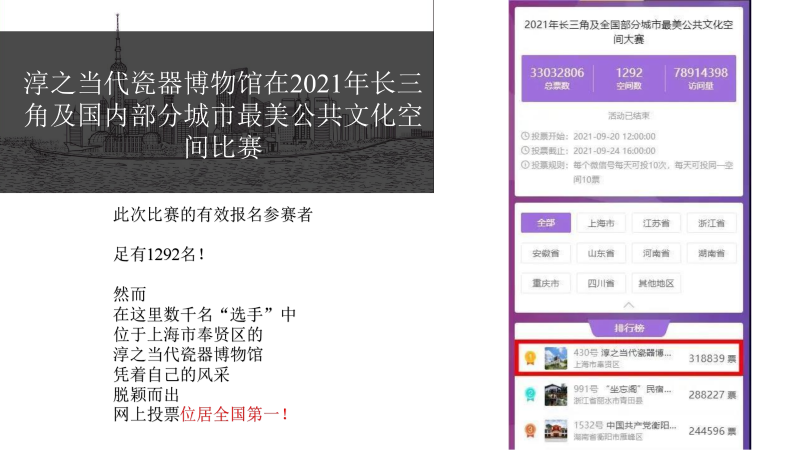Select the 重庆市 region filter

click(546, 283)
